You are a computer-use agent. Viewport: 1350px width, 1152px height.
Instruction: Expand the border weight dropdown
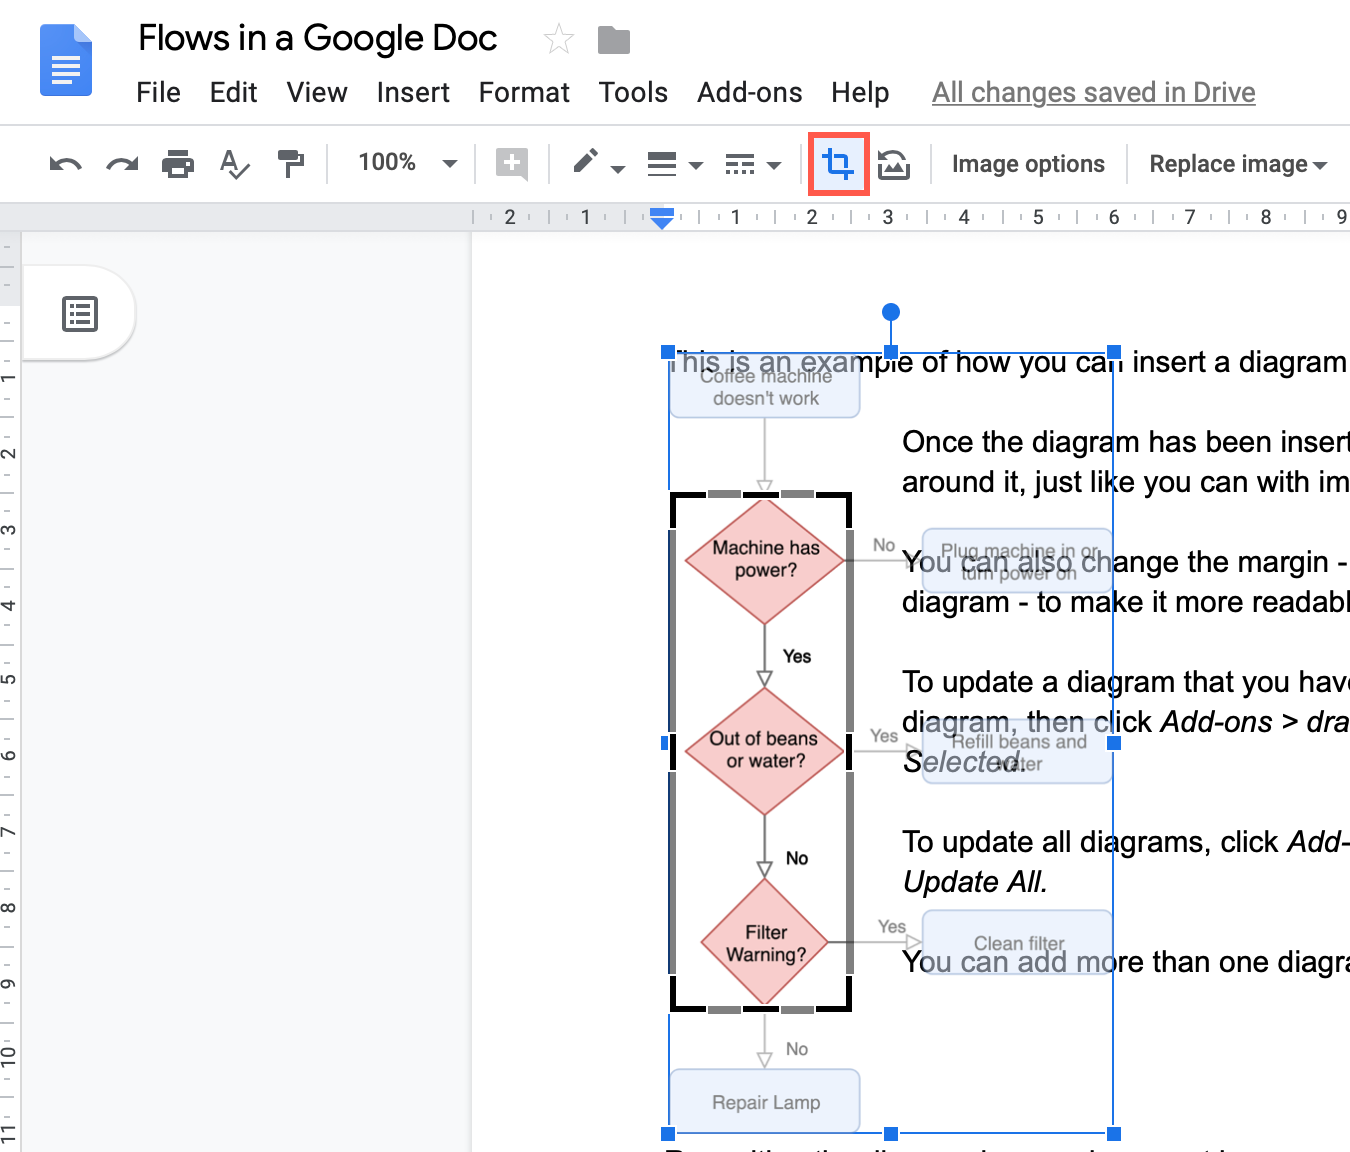click(x=674, y=163)
